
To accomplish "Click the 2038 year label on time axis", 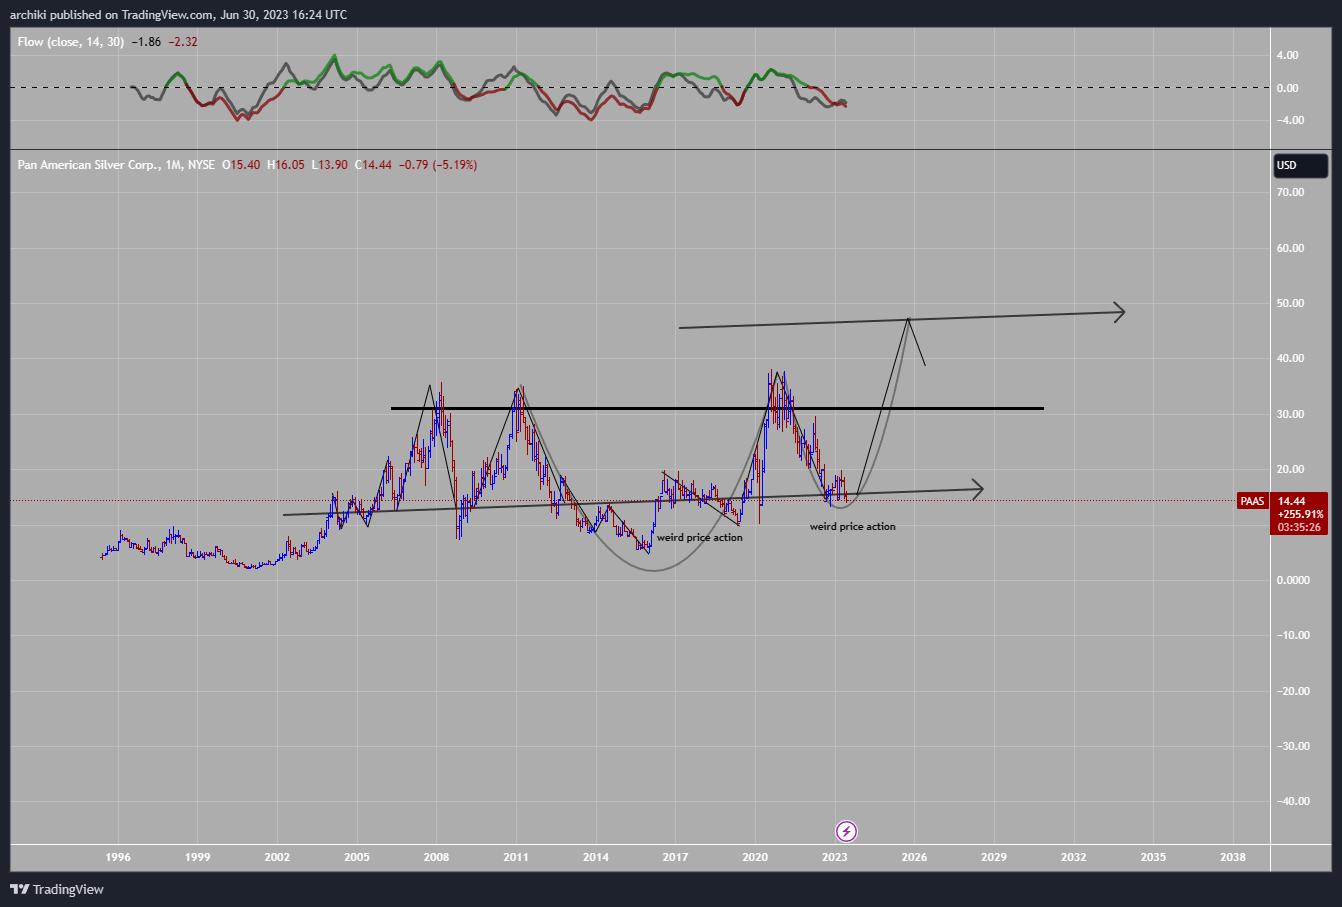I will pos(1233,857).
